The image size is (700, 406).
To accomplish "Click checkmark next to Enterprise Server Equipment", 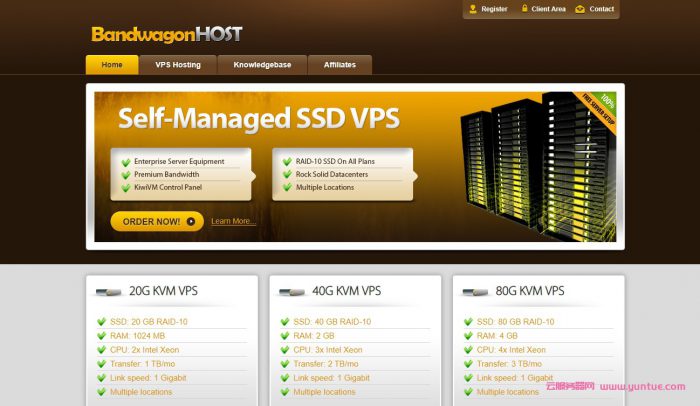I will 126,162.
